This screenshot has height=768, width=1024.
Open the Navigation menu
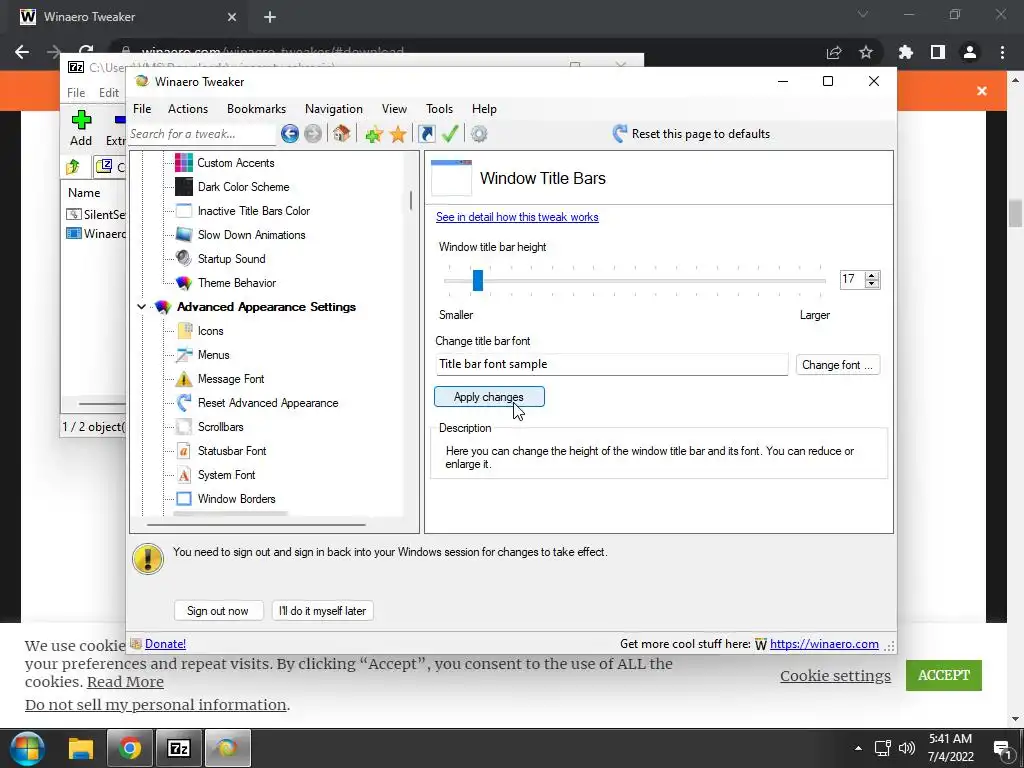[x=334, y=109]
